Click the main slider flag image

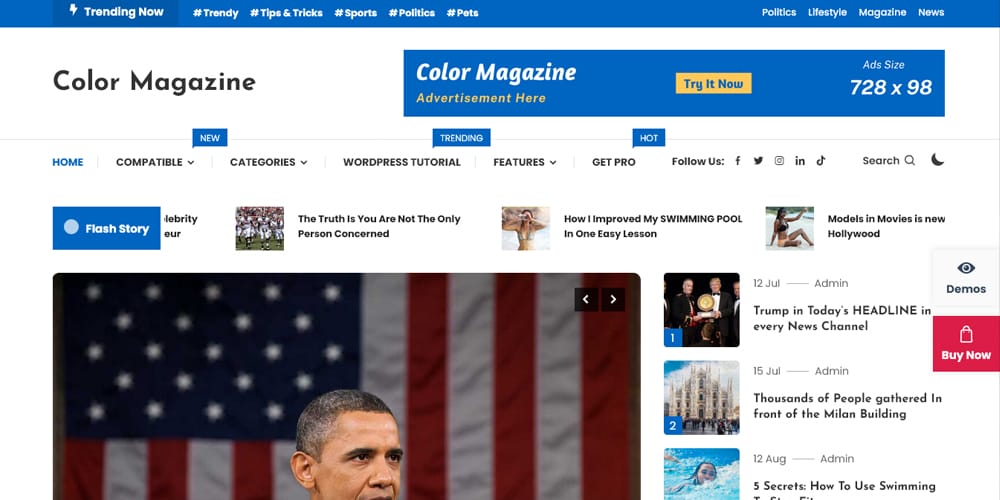346,386
